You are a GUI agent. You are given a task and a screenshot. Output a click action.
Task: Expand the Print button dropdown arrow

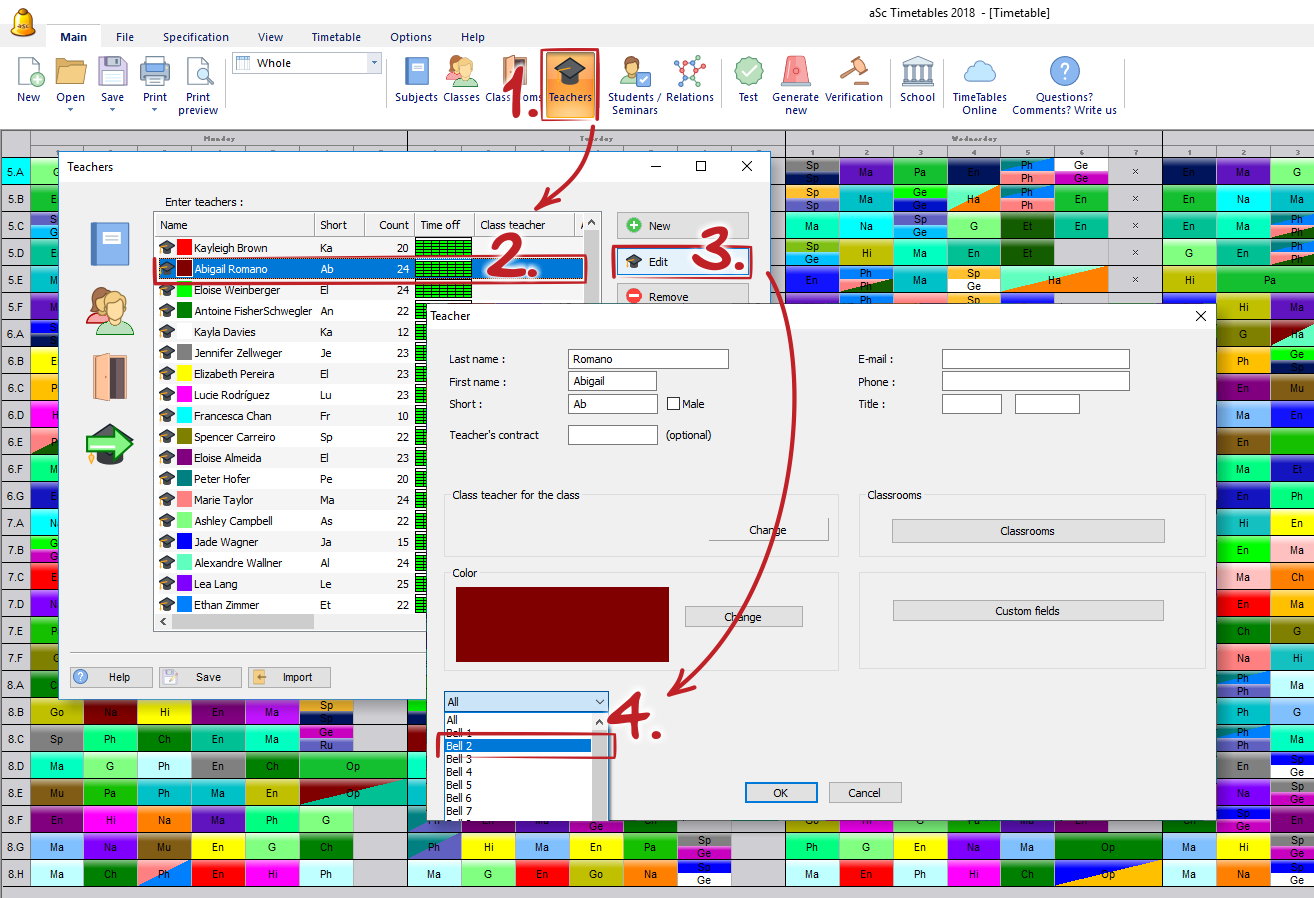155,109
